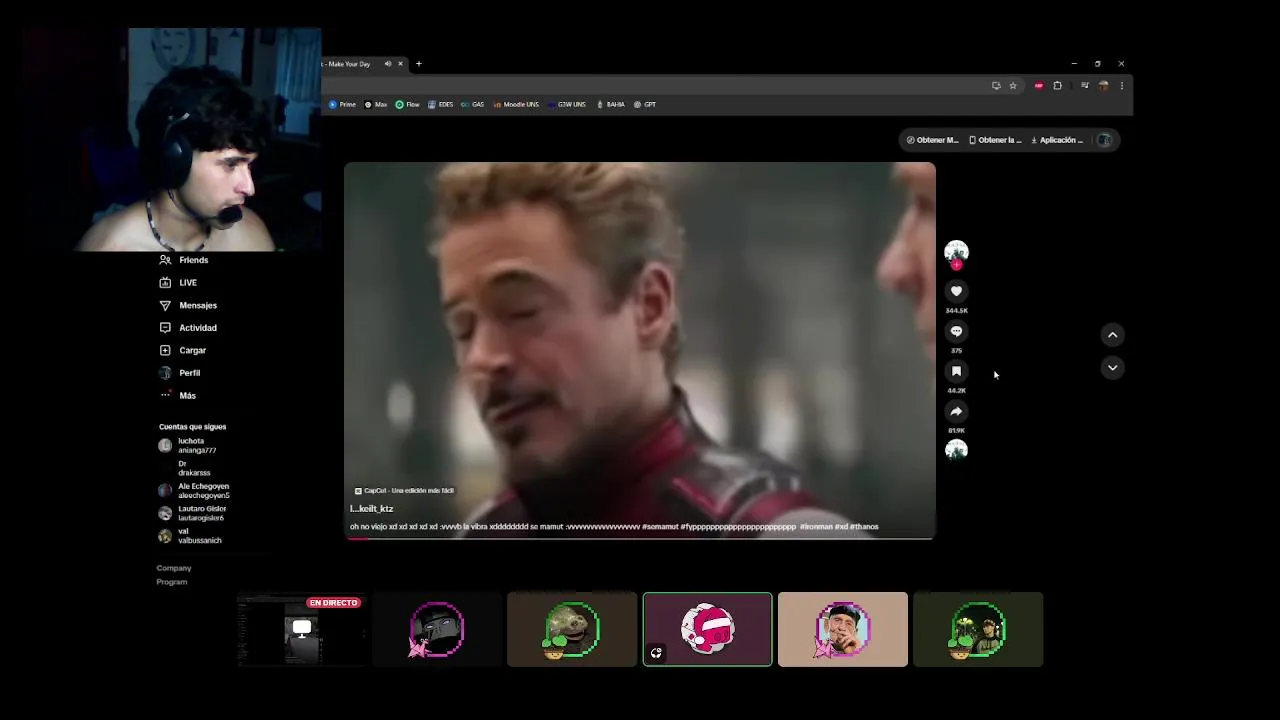Click the Obtener M... button
The width and height of the screenshot is (1280, 720).
coord(932,140)
